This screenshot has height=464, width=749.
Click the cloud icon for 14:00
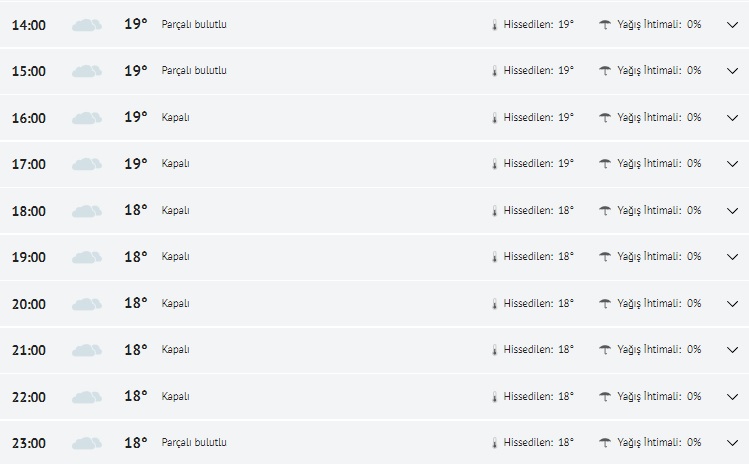tap(87, 25)
